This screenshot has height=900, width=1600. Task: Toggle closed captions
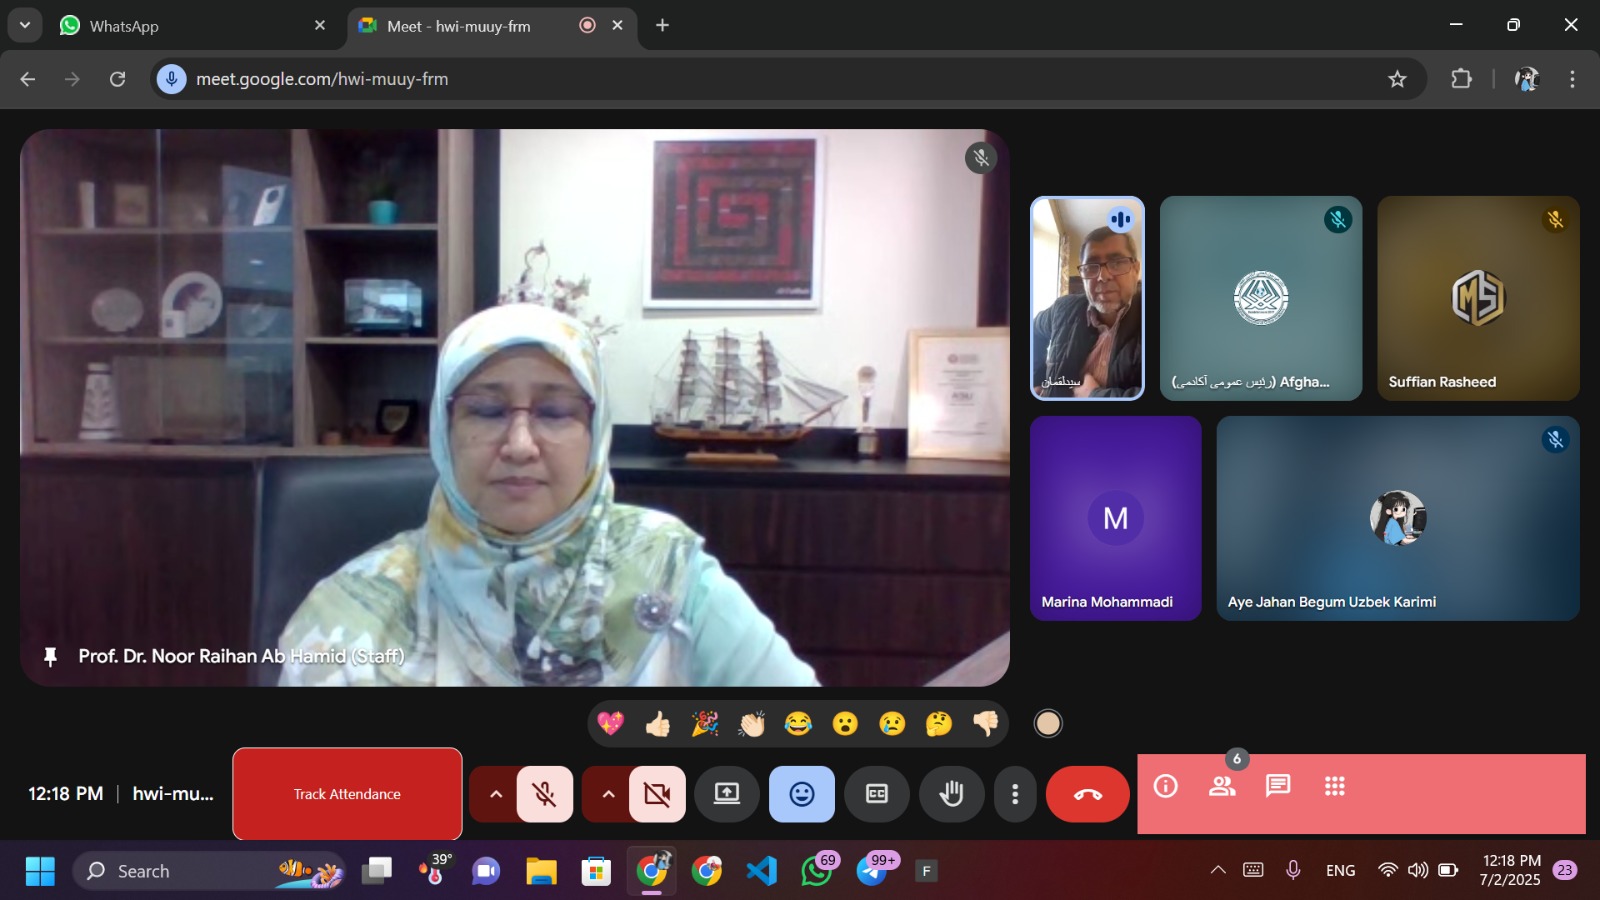877,794
